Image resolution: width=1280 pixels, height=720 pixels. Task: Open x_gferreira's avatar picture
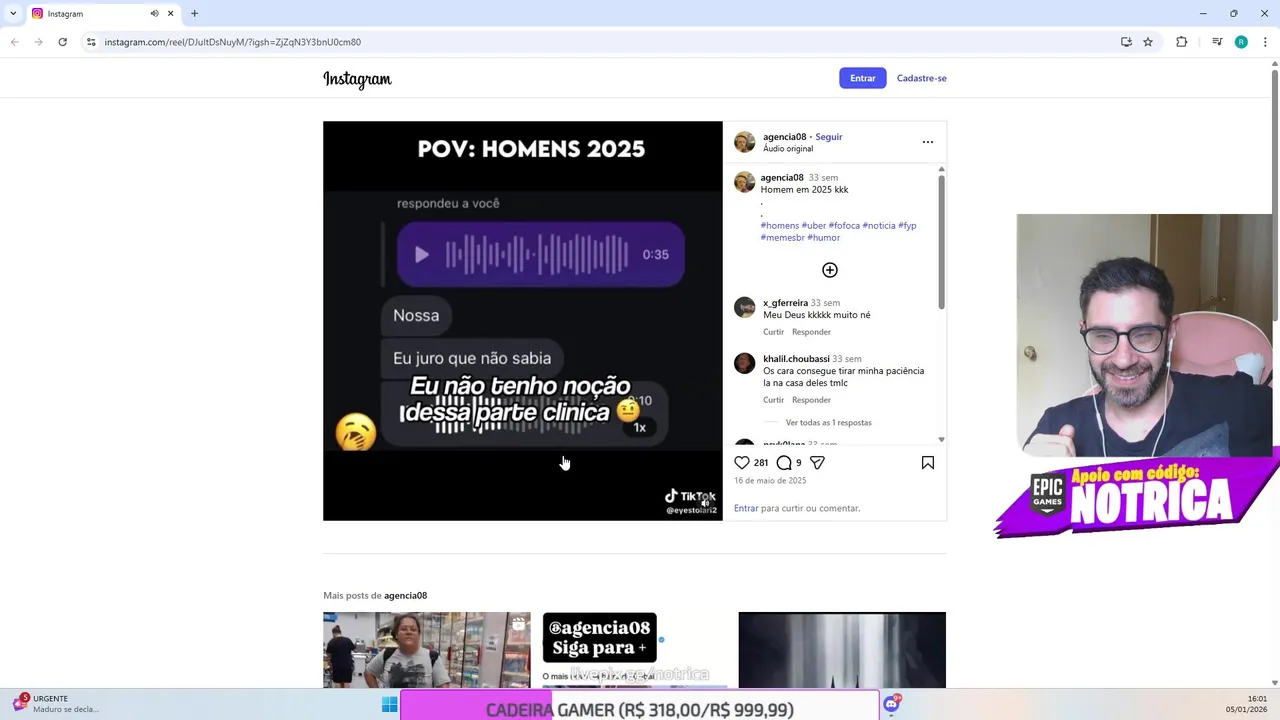tap(745, 308)
